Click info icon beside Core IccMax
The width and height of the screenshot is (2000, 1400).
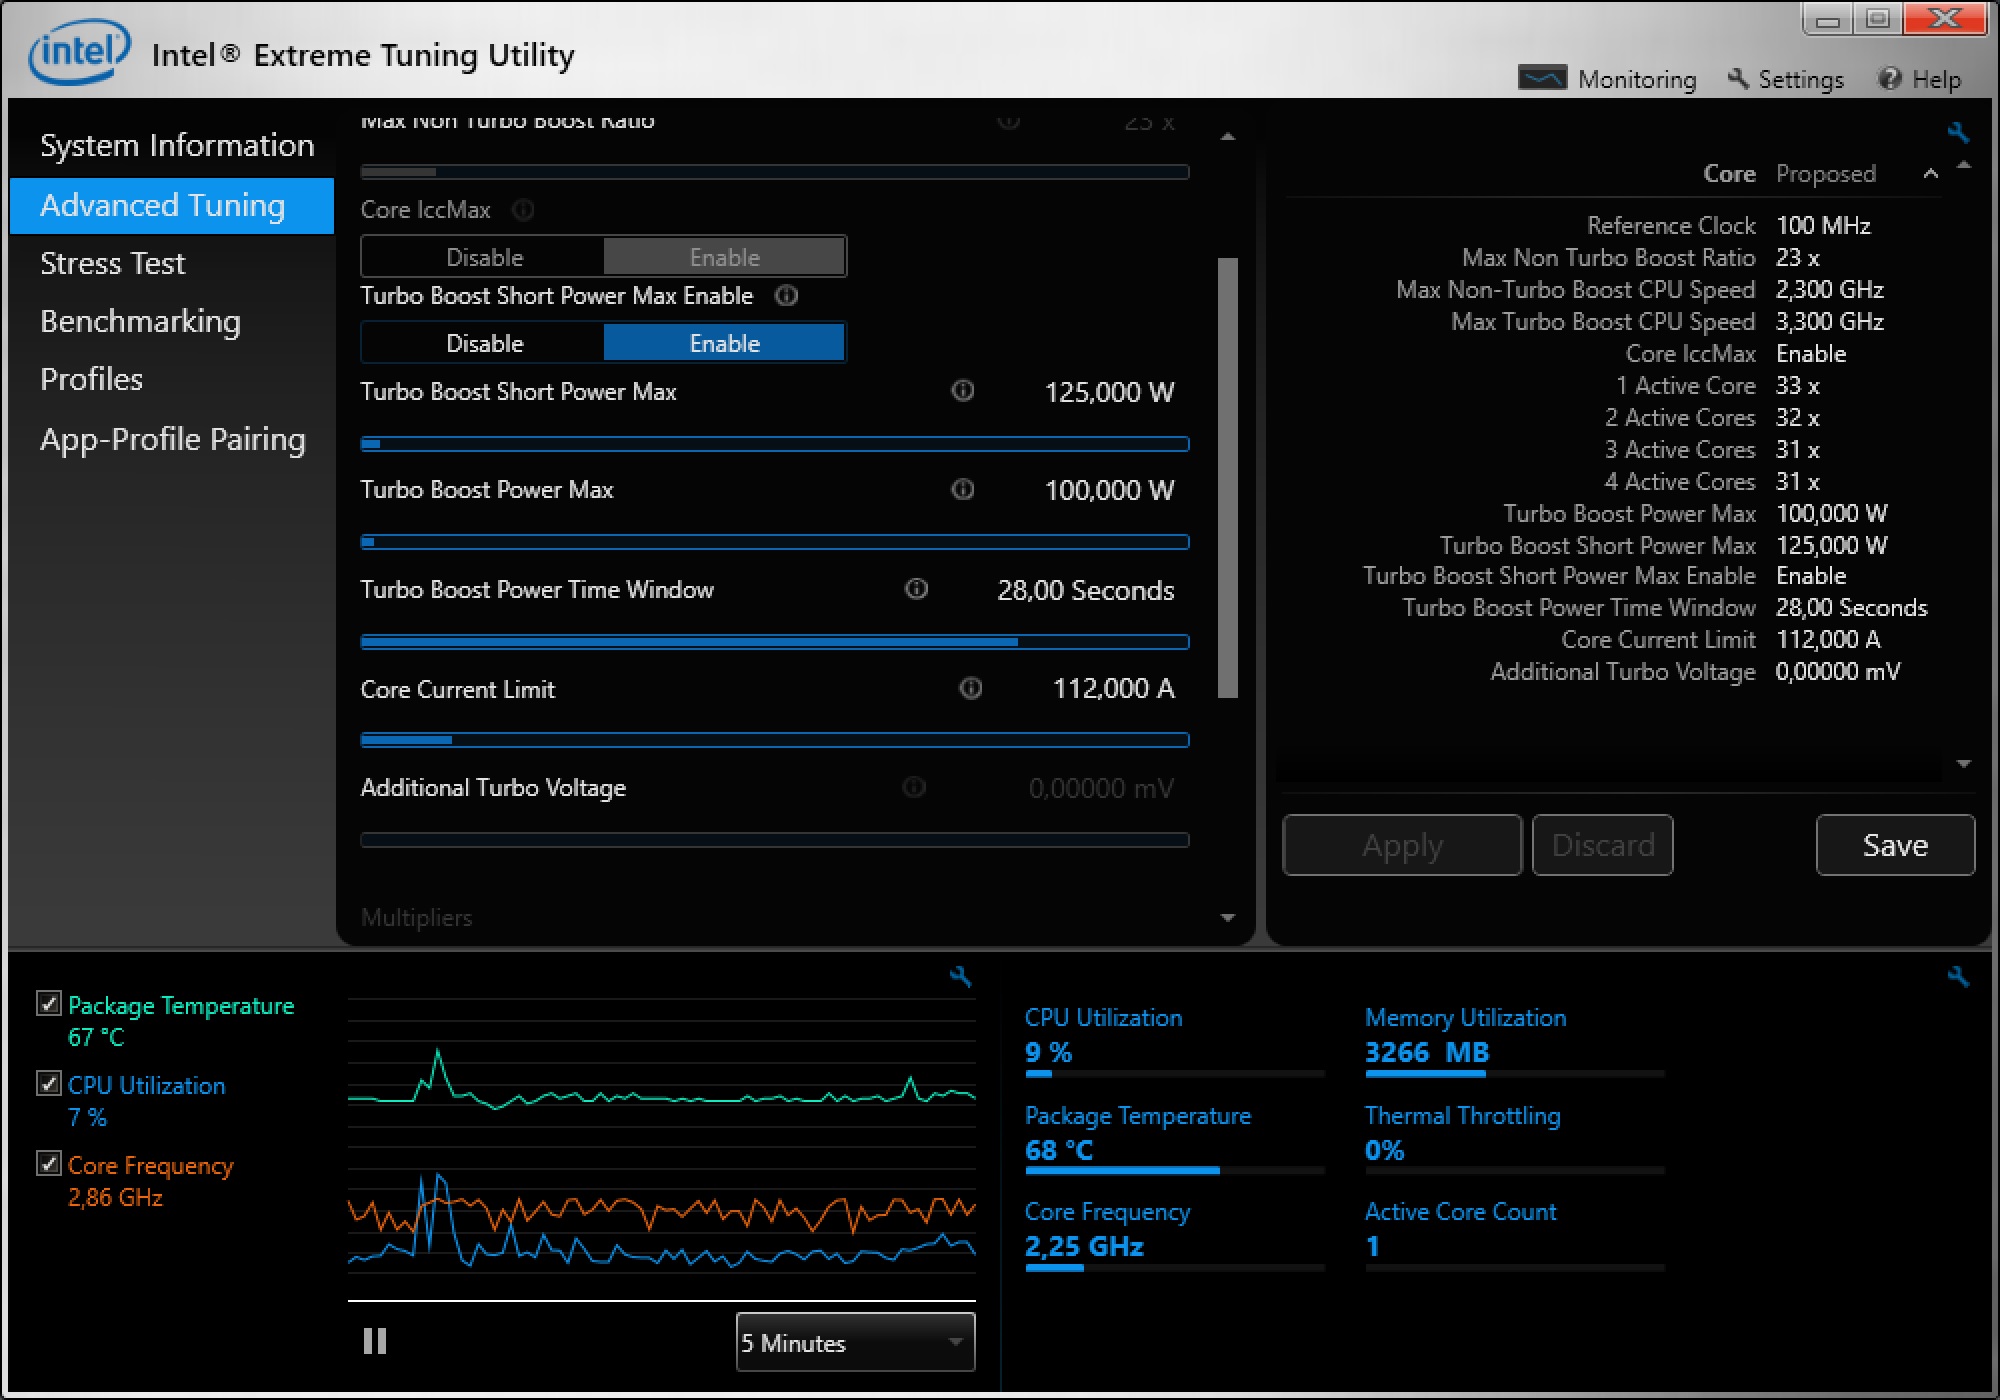(x=523, y=209)
